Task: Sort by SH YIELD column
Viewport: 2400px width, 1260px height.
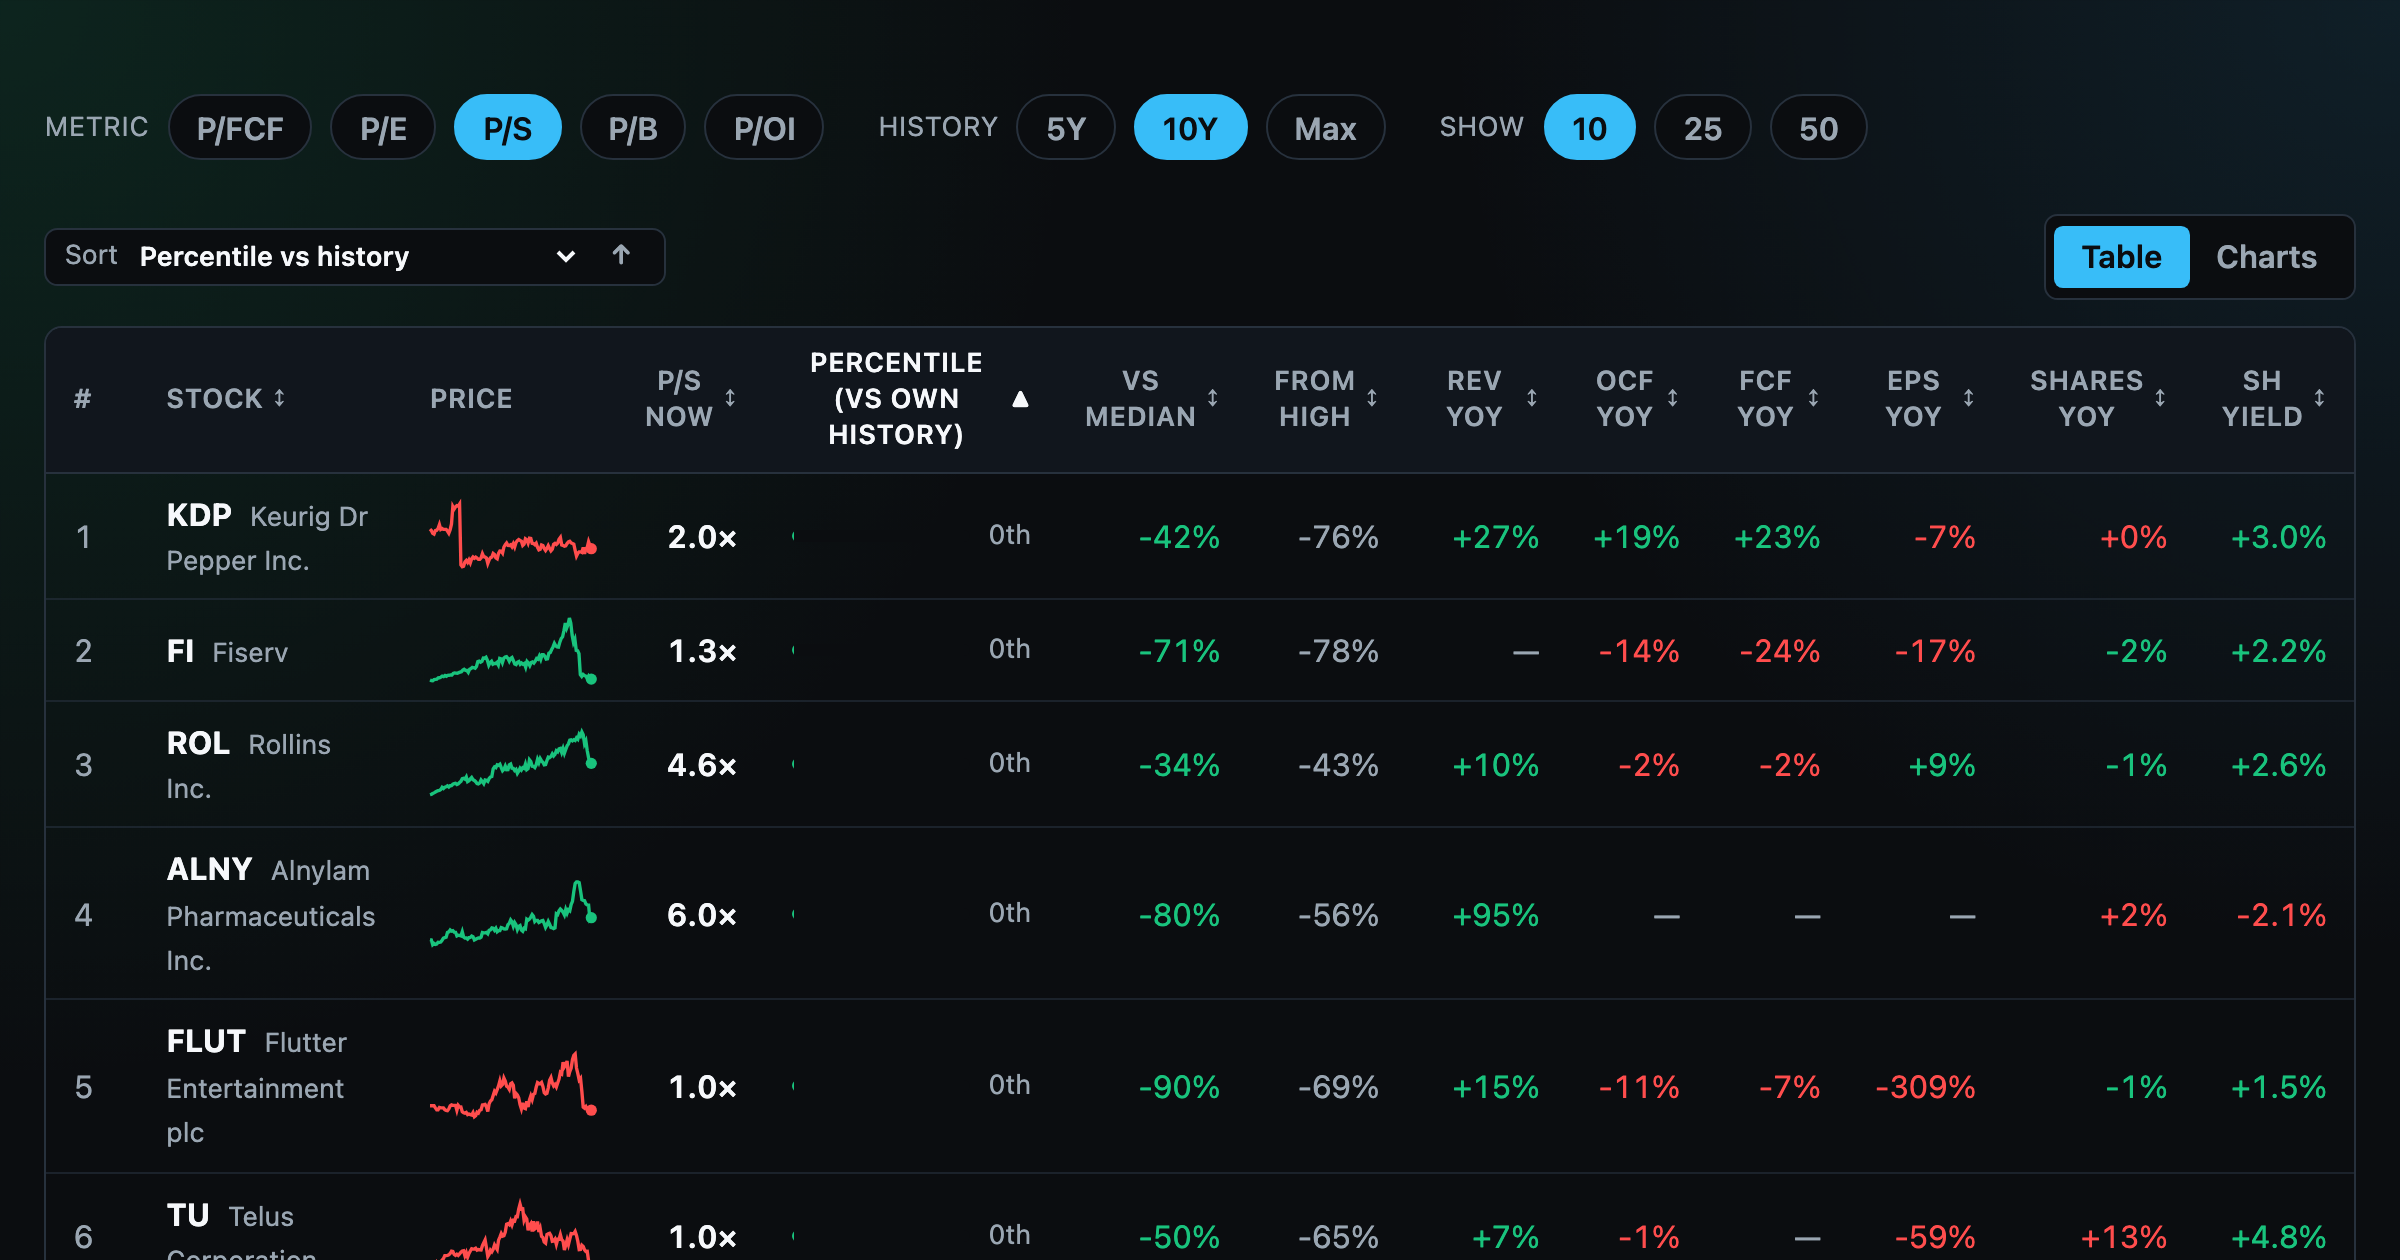Action: 2273,398
